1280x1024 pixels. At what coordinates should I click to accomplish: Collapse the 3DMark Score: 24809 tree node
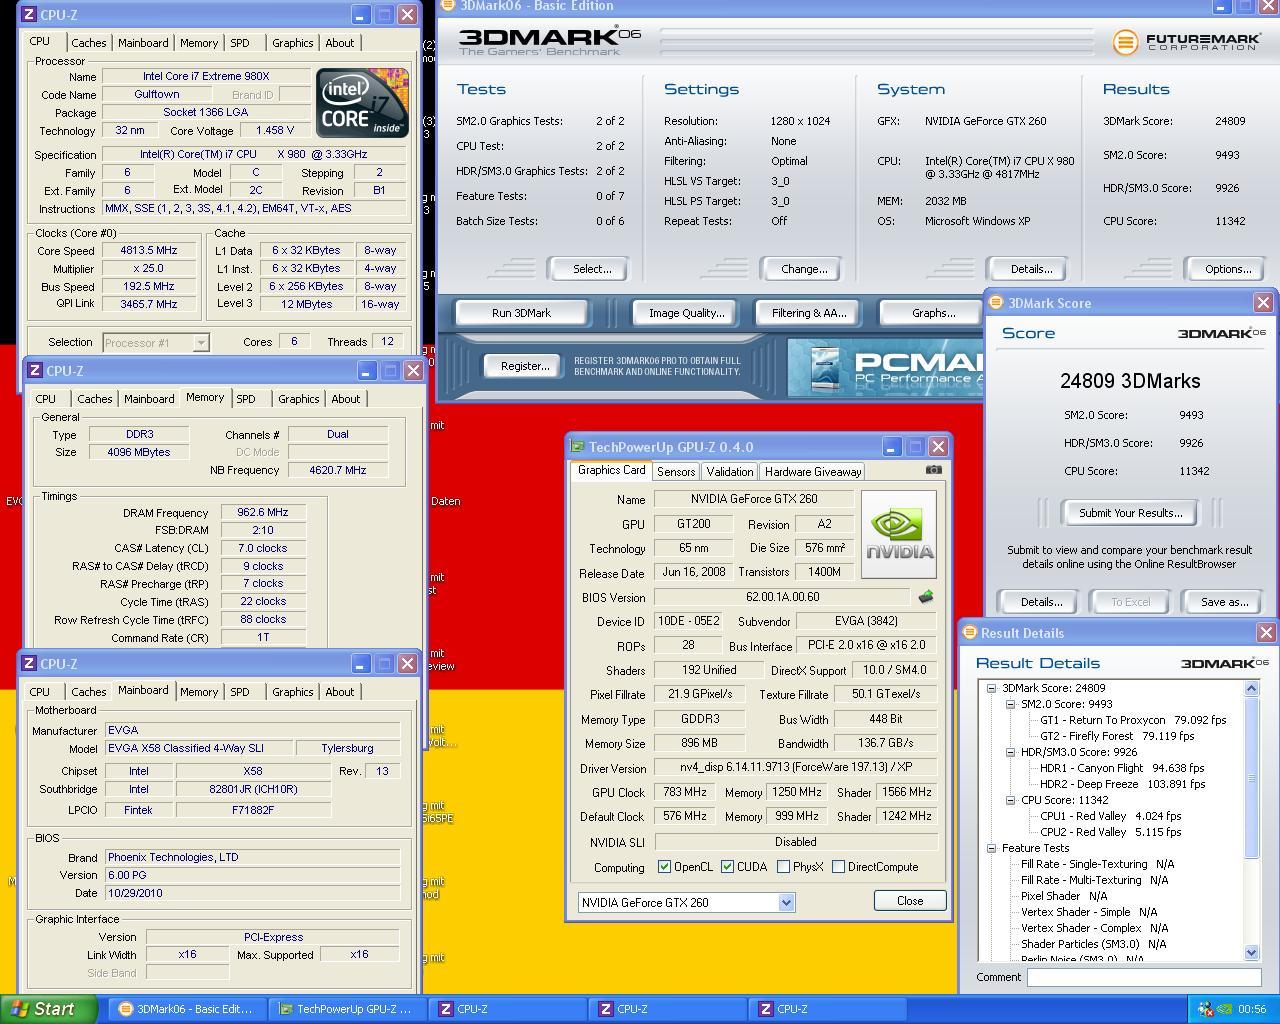tap(991, 688)
